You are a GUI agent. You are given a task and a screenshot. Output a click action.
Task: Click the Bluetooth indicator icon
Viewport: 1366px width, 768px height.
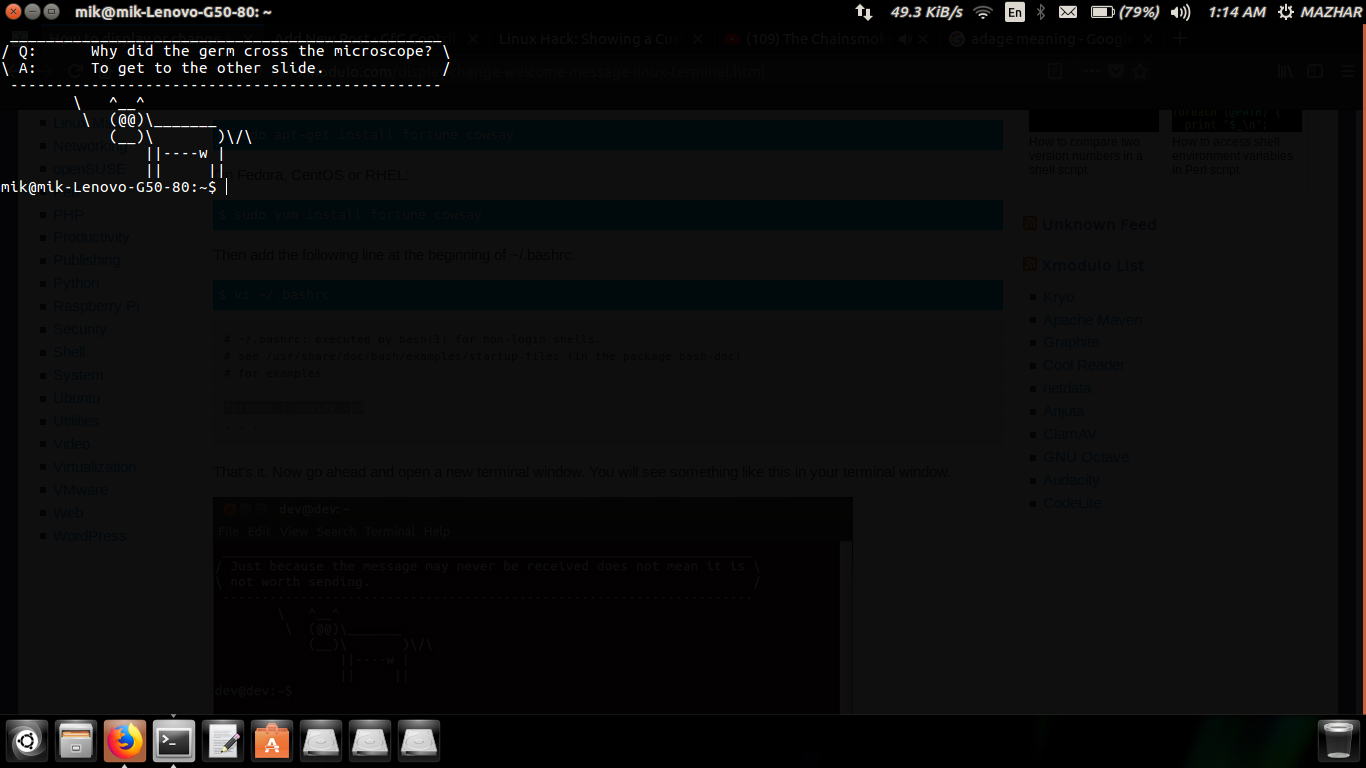1040,12
